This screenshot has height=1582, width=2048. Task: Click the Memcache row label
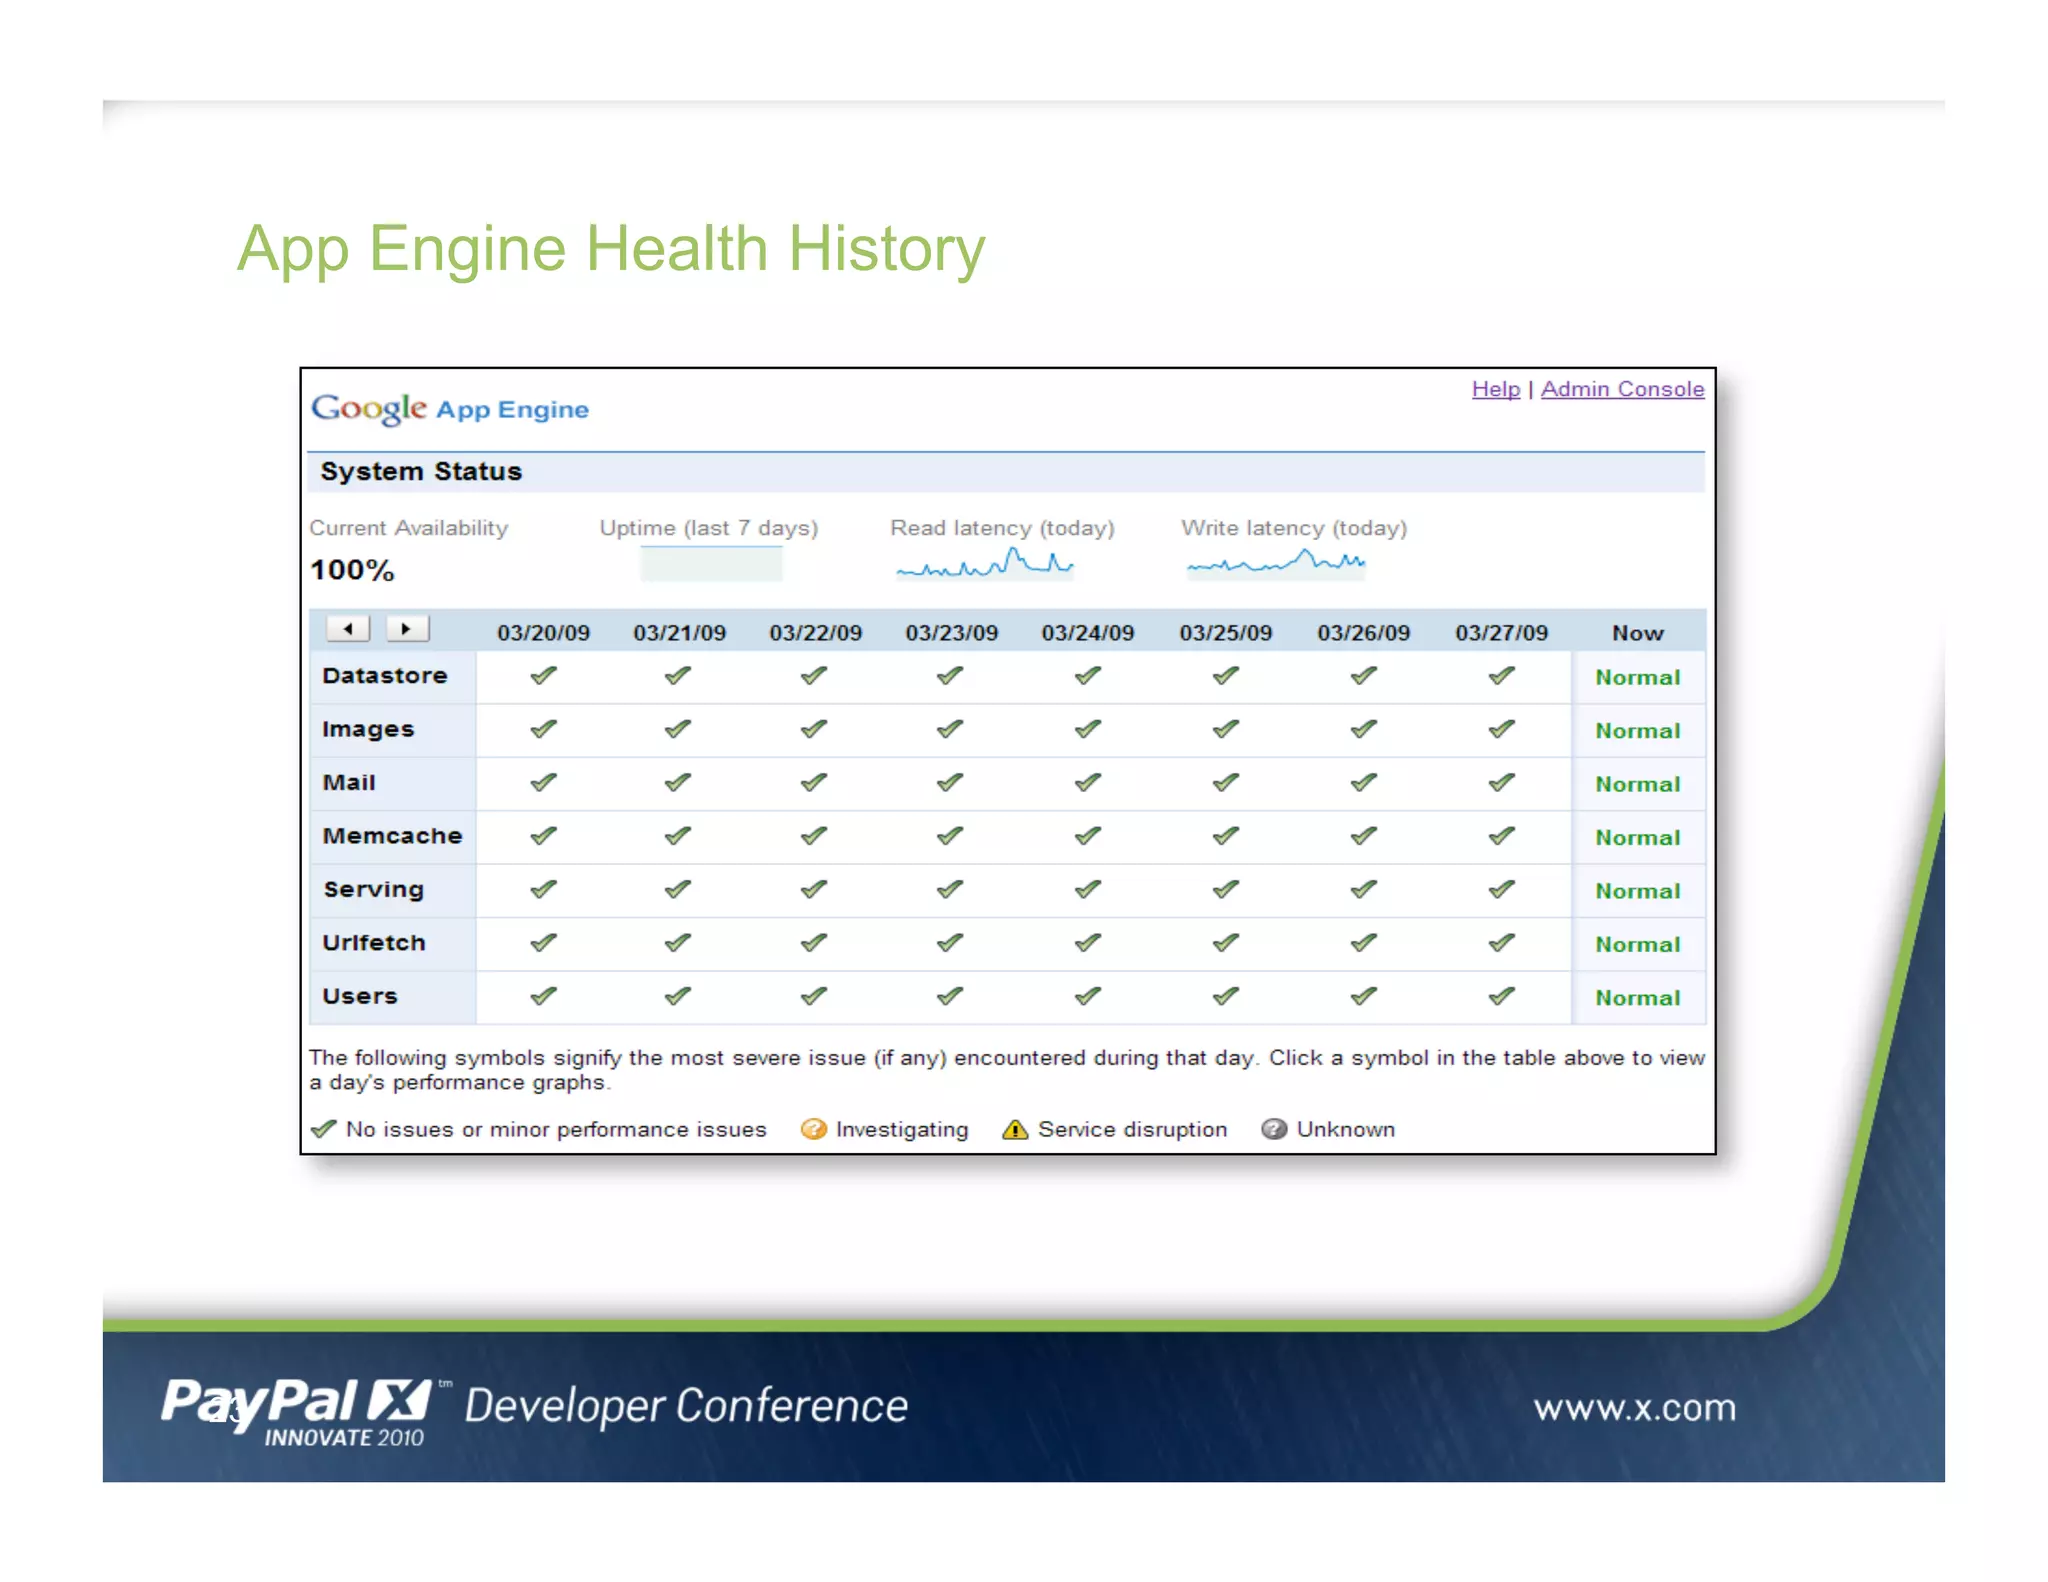pos(392,836)
